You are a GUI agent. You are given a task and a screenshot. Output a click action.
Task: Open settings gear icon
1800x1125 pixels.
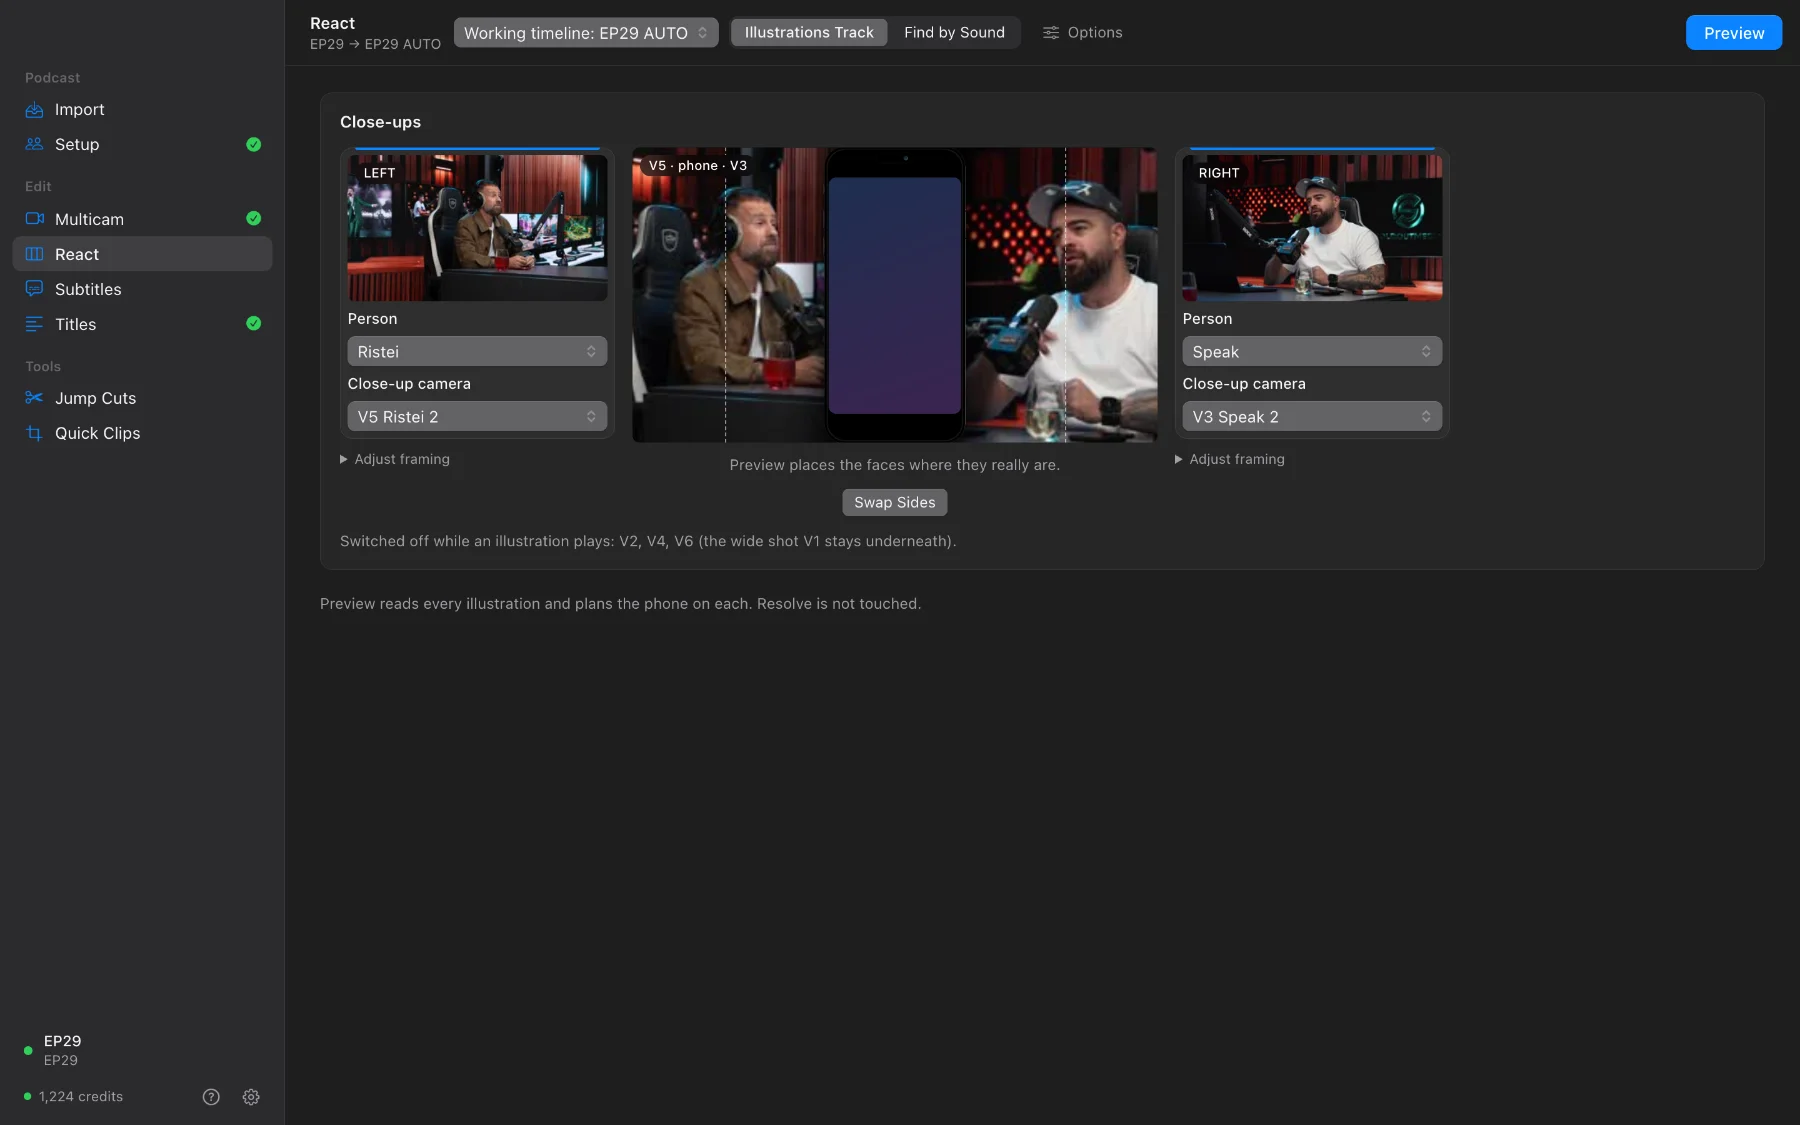tap(251, 1097)
